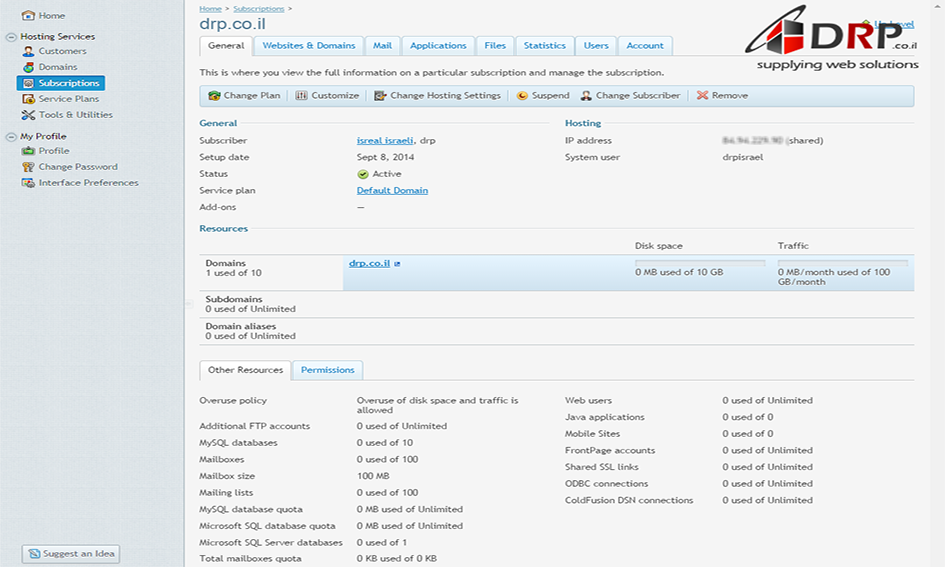The width and height of the screenshot is (945, 567).
Task: Click the disk space usage bar
Action: 699,263
